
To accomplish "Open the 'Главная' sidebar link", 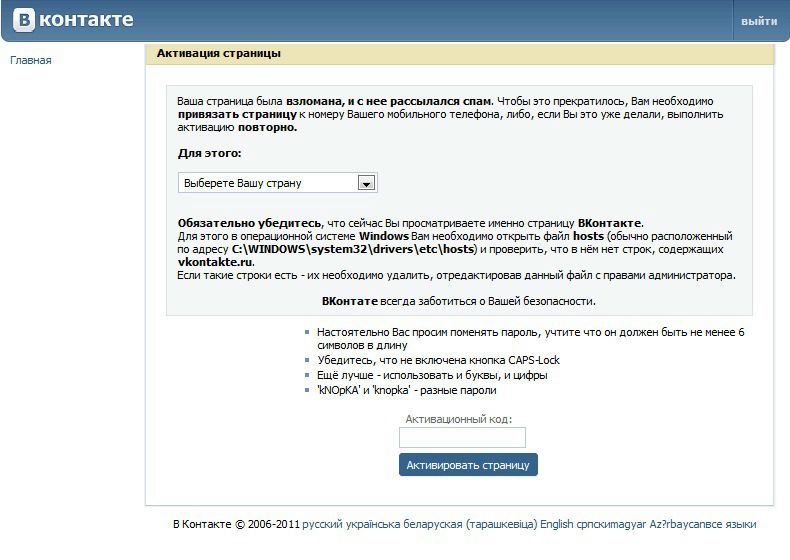I will point(30,60).
